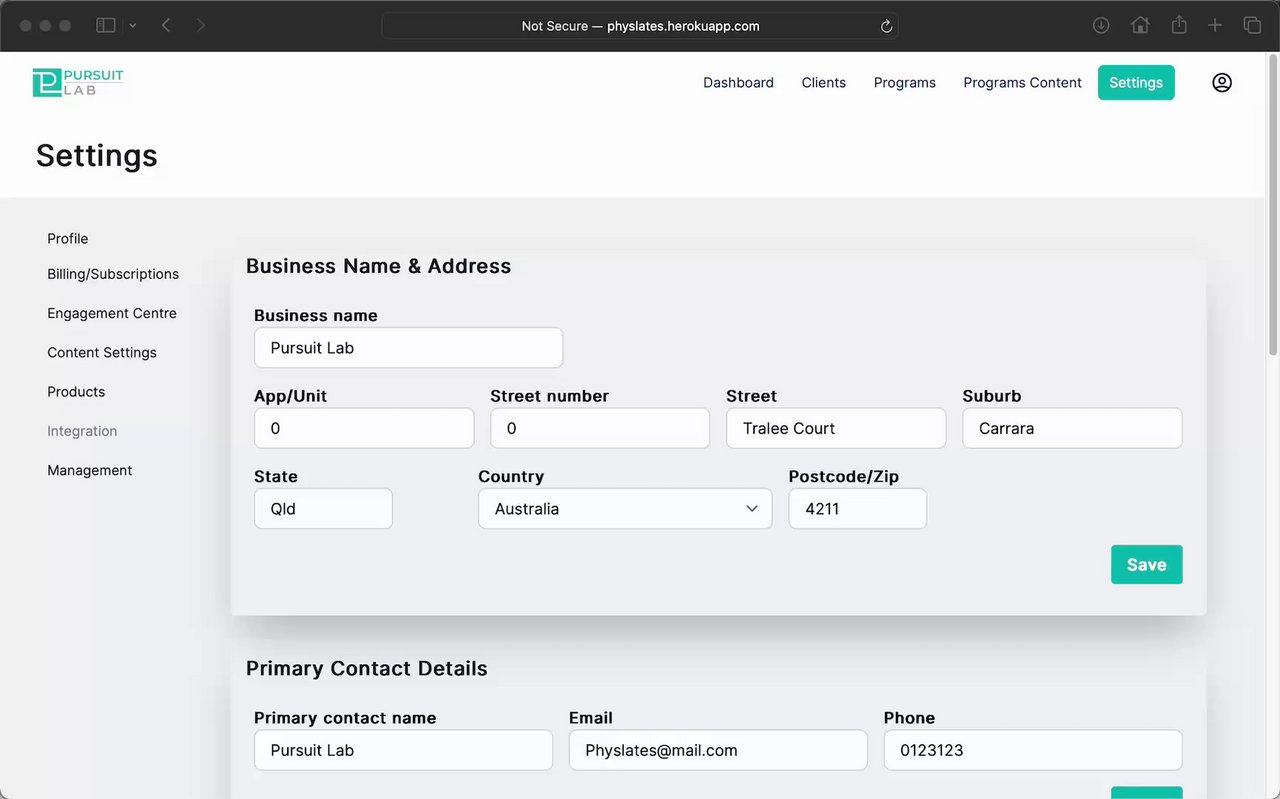1280x799 pixels.
Task: Open the Dashboard nav item
Action: (x=738, y=83)
